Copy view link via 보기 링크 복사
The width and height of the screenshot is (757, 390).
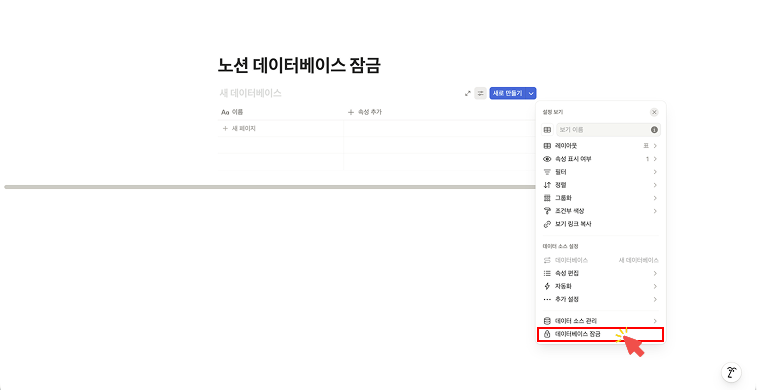click(x=601, y=224)
